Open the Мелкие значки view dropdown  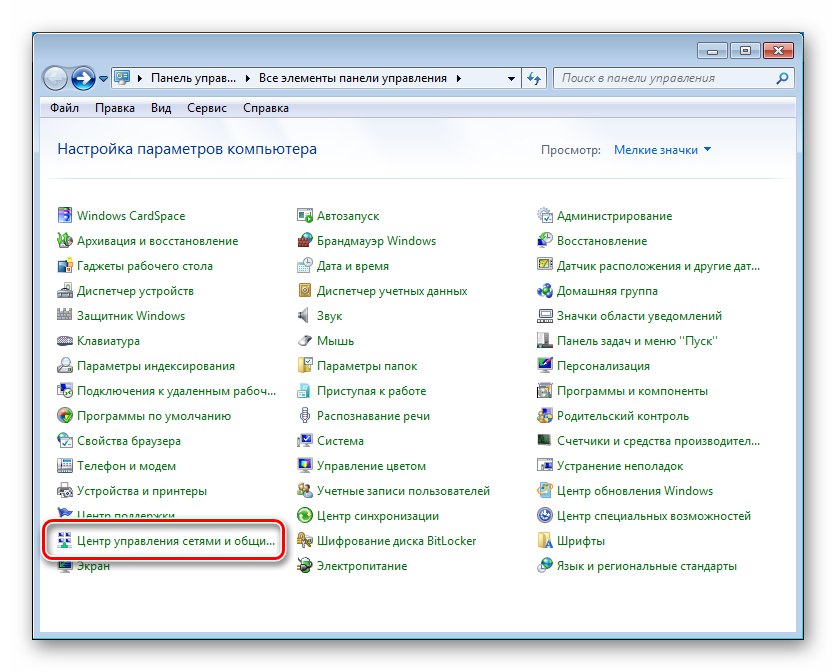[662, 150]
